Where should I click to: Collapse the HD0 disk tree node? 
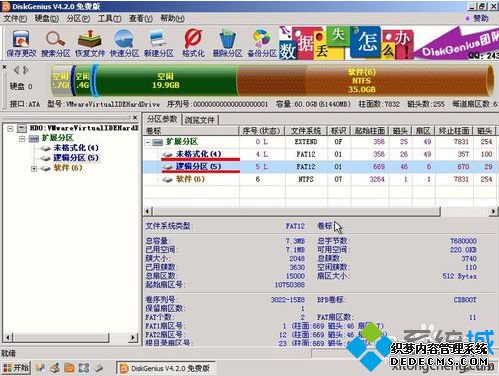click(x=10, y=128)
